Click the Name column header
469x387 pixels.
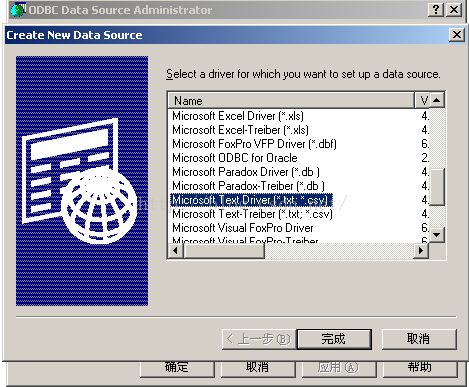click(x=291, y=100)
